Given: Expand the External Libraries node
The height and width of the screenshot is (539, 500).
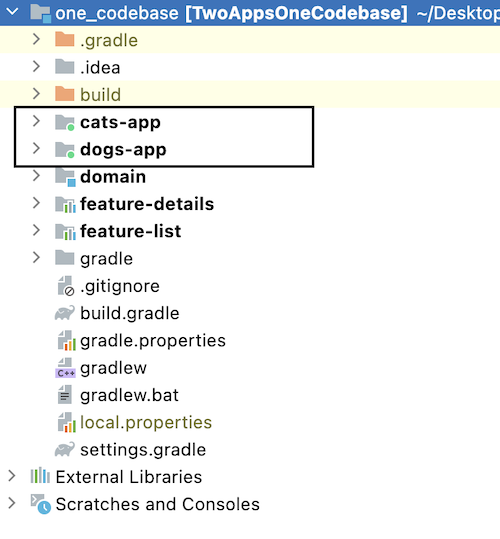Looking at the screenshot, I should click(12, 476).
